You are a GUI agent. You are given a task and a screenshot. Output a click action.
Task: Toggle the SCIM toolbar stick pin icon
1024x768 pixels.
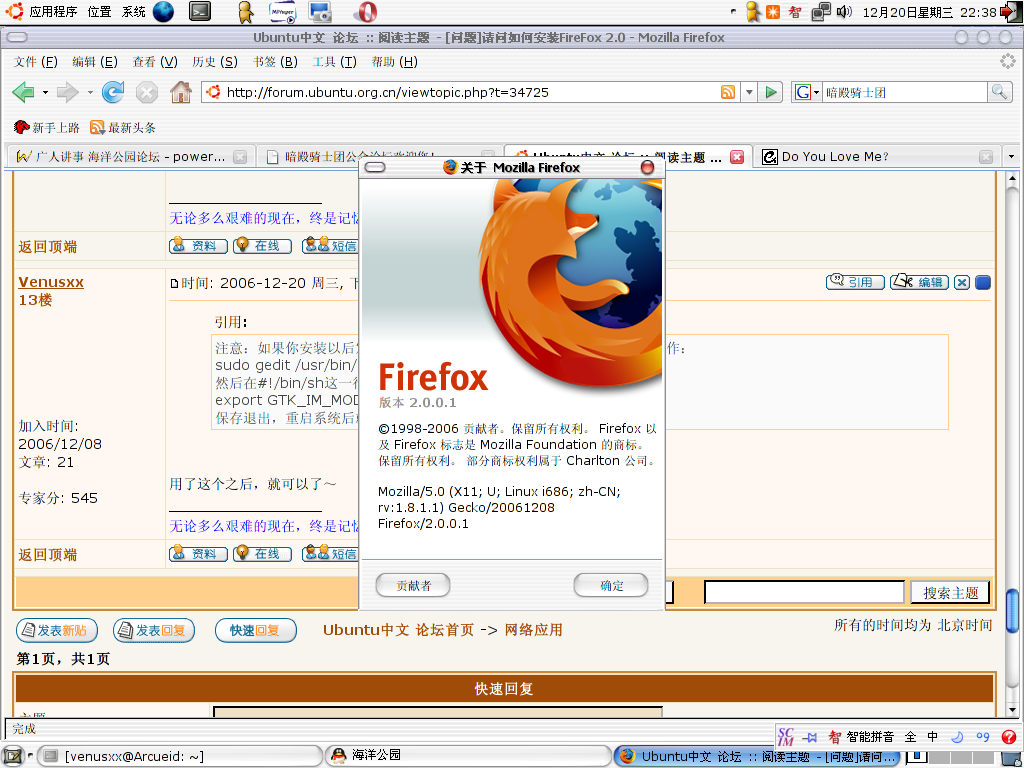810,737
